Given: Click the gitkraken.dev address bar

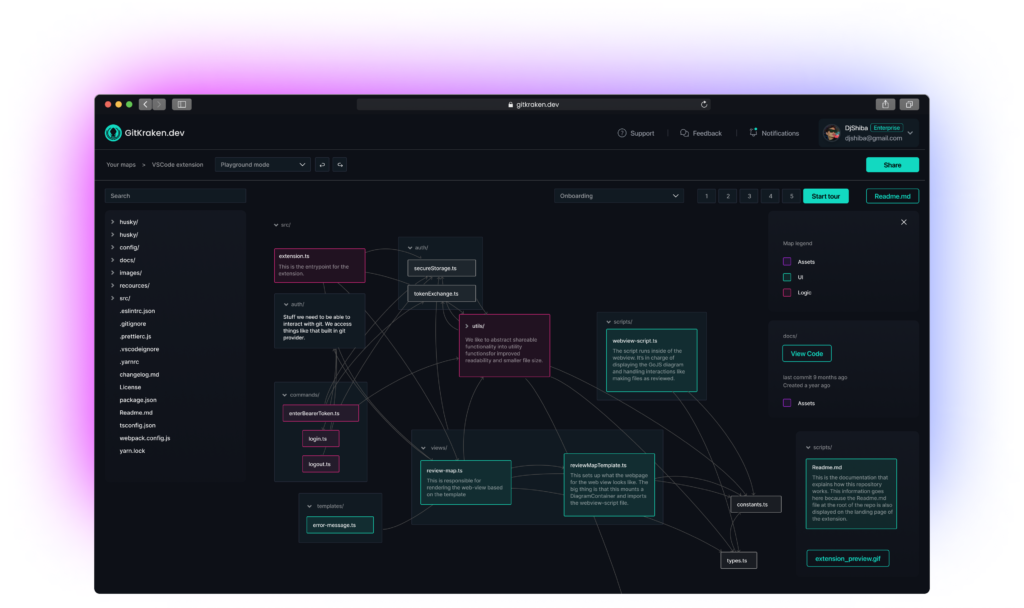Looking at the screenshot, I should tap(534, 104).
